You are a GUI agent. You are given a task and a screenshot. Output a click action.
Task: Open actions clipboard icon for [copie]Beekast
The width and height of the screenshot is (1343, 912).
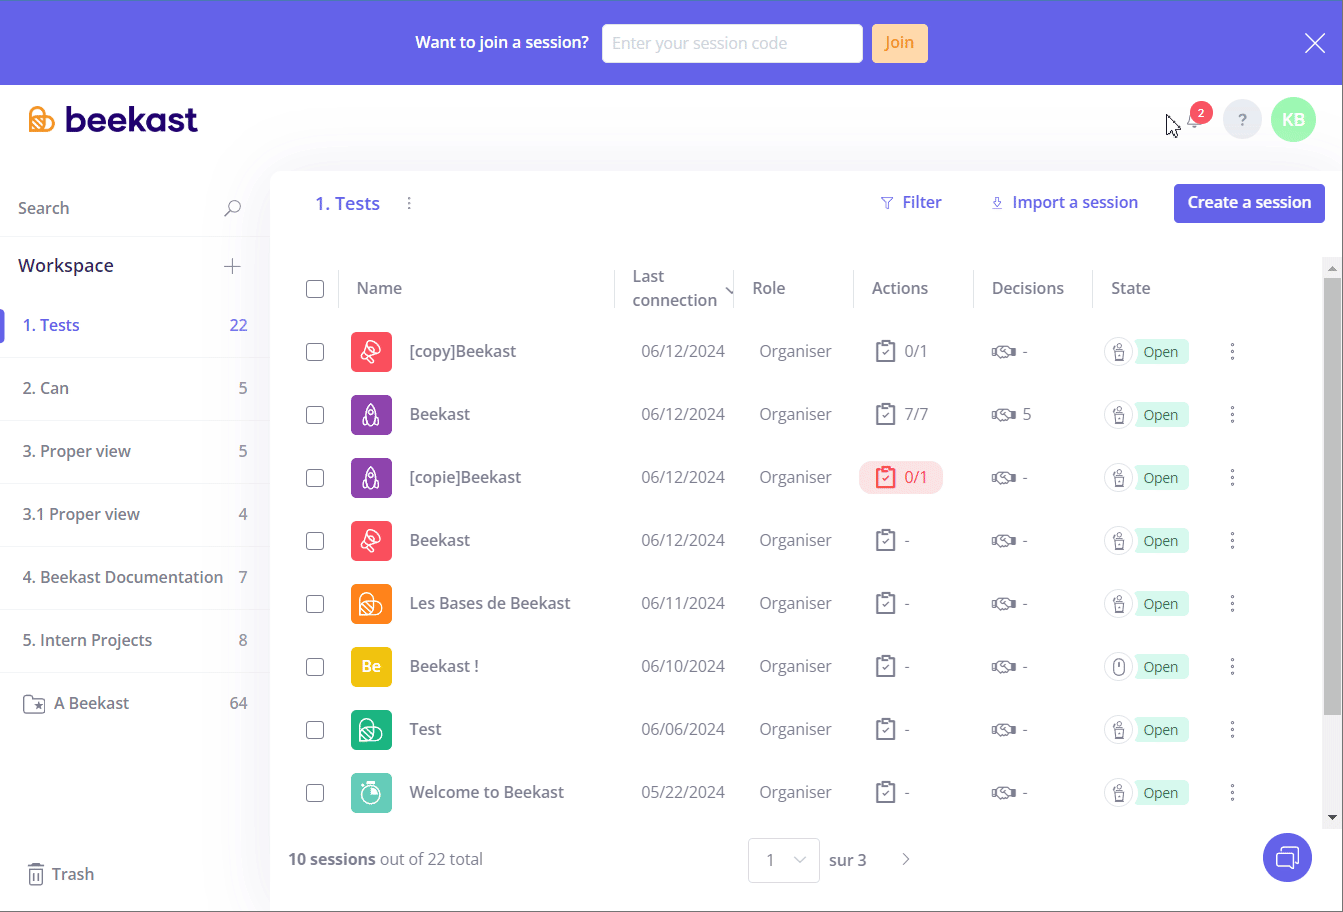coord(885,478)
